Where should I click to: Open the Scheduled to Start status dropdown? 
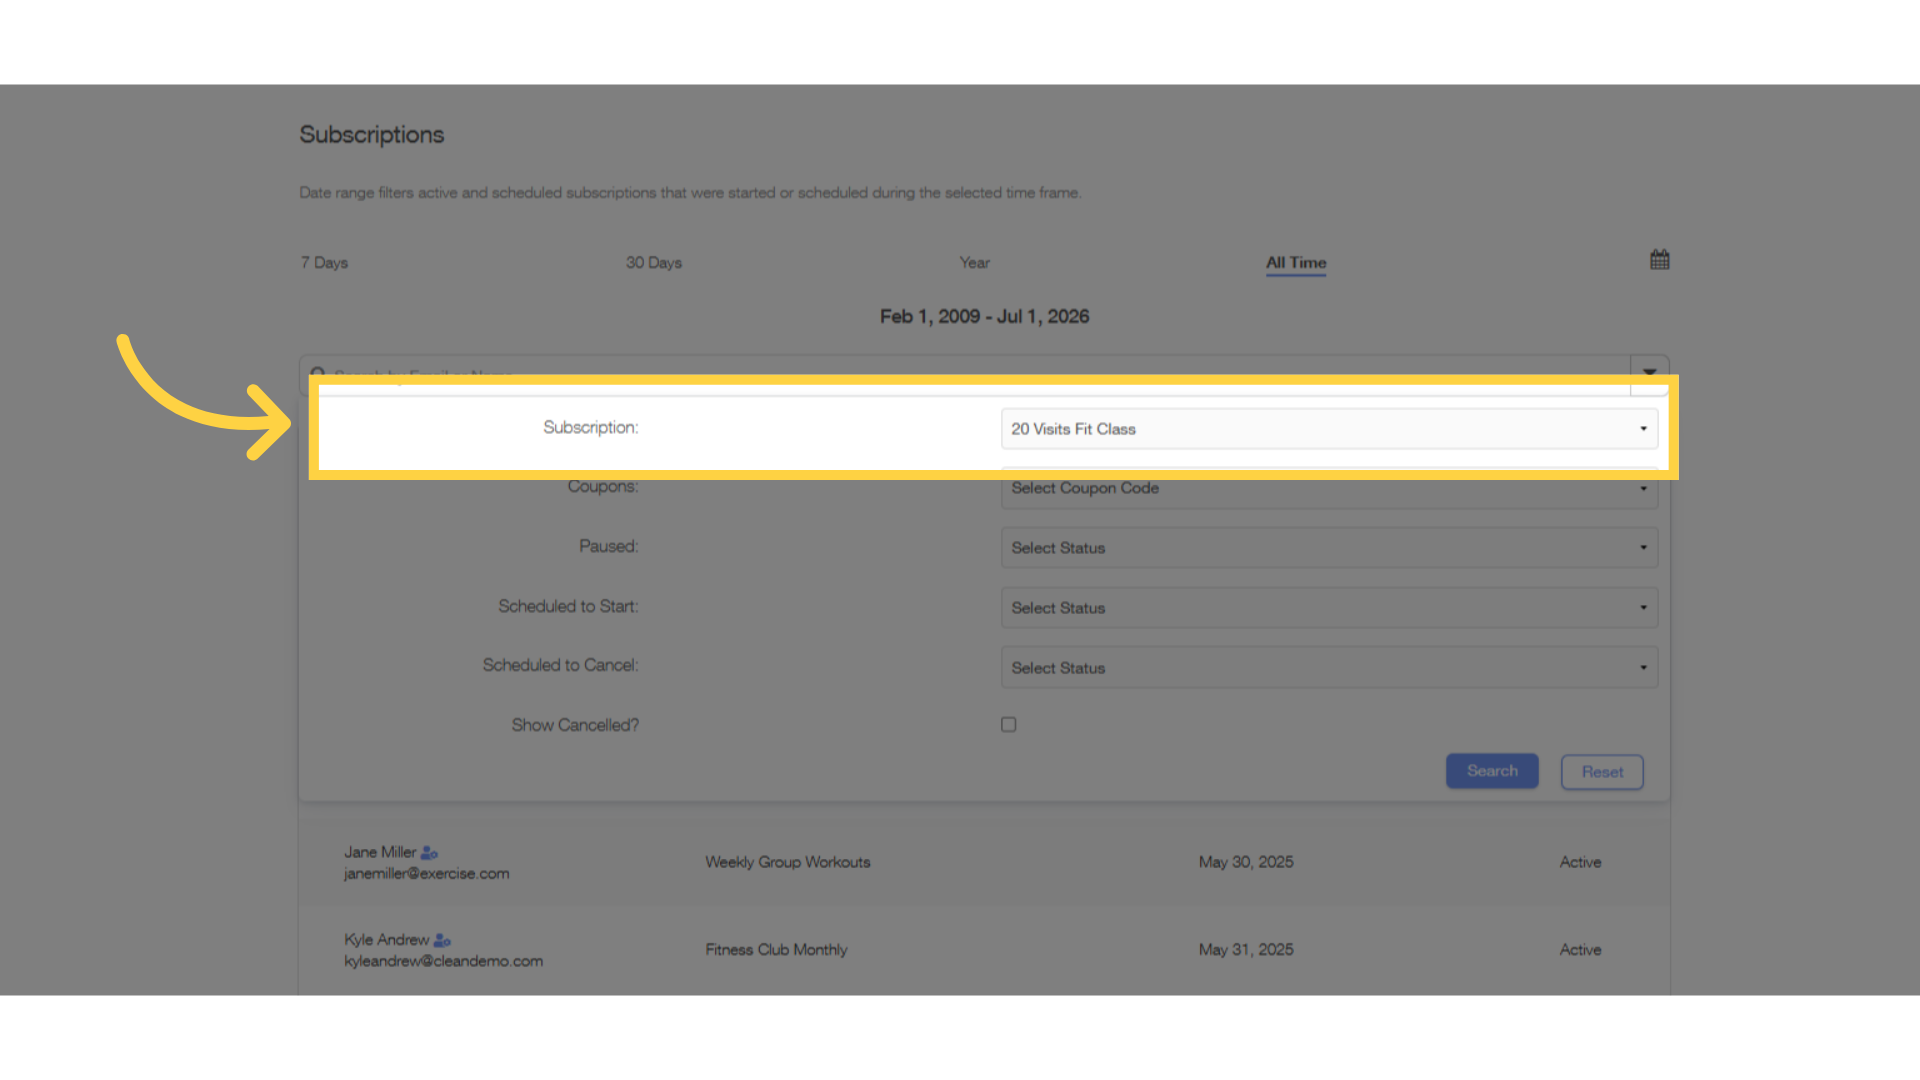coord(1329,608)
